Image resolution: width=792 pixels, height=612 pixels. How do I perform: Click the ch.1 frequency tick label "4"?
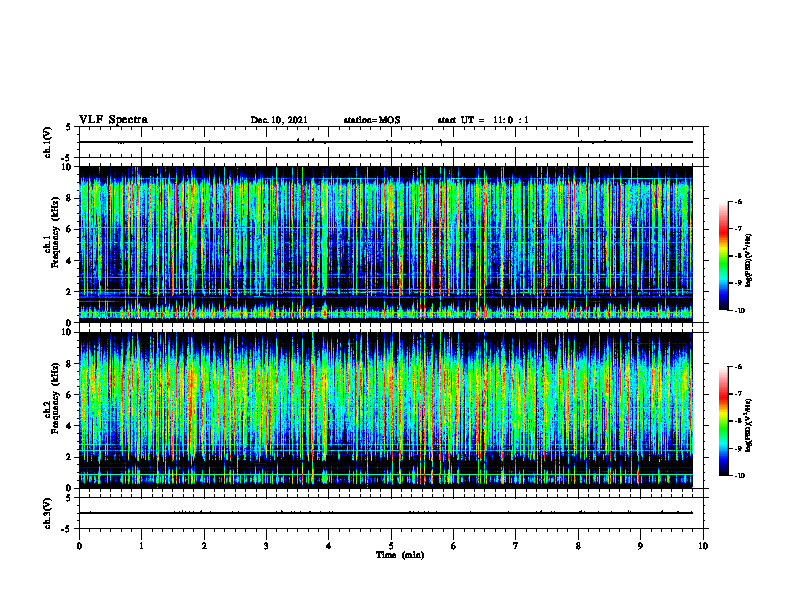coord(69,261)
